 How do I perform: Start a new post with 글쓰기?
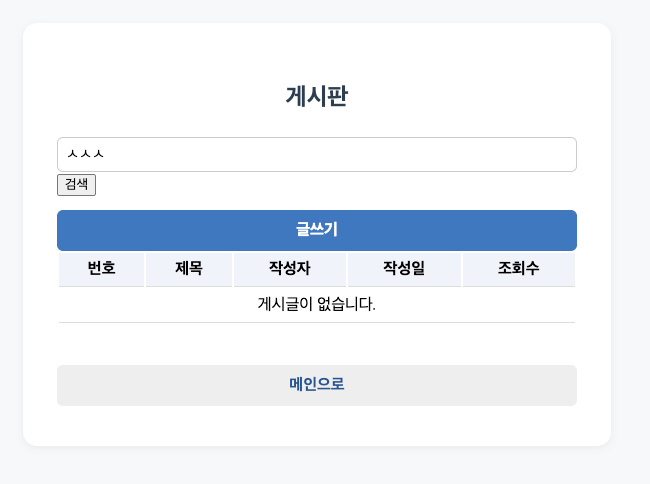point(317,230)
